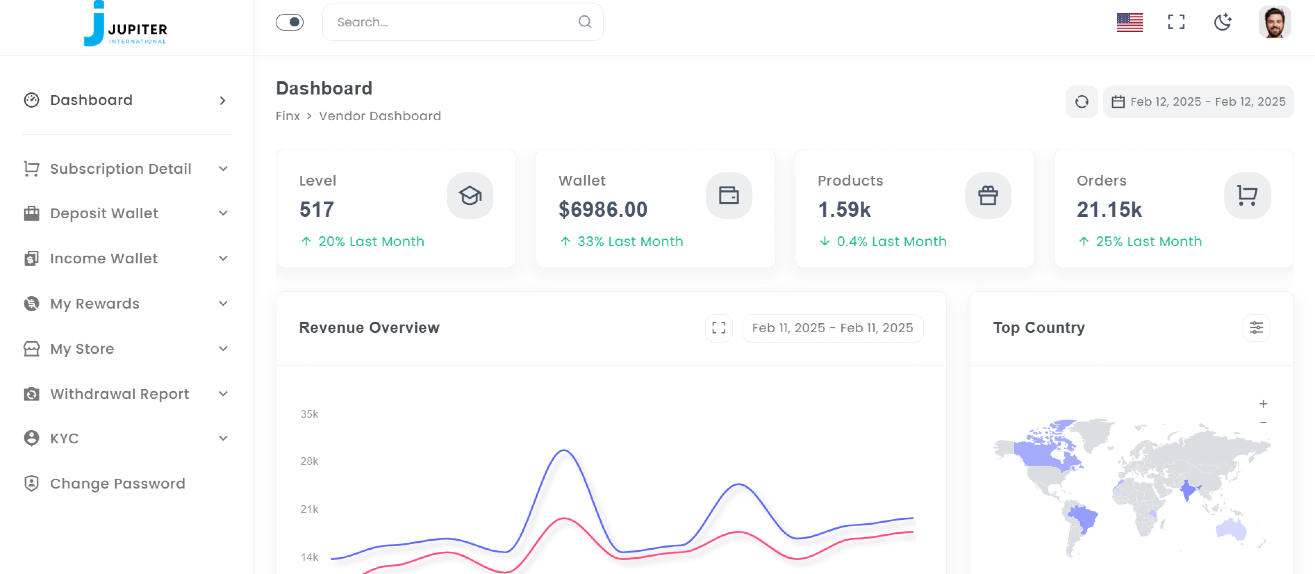The image size is (1315, 574).
Task: Click the Orders shopping cart icon
Action: (x=1247, y=196)
